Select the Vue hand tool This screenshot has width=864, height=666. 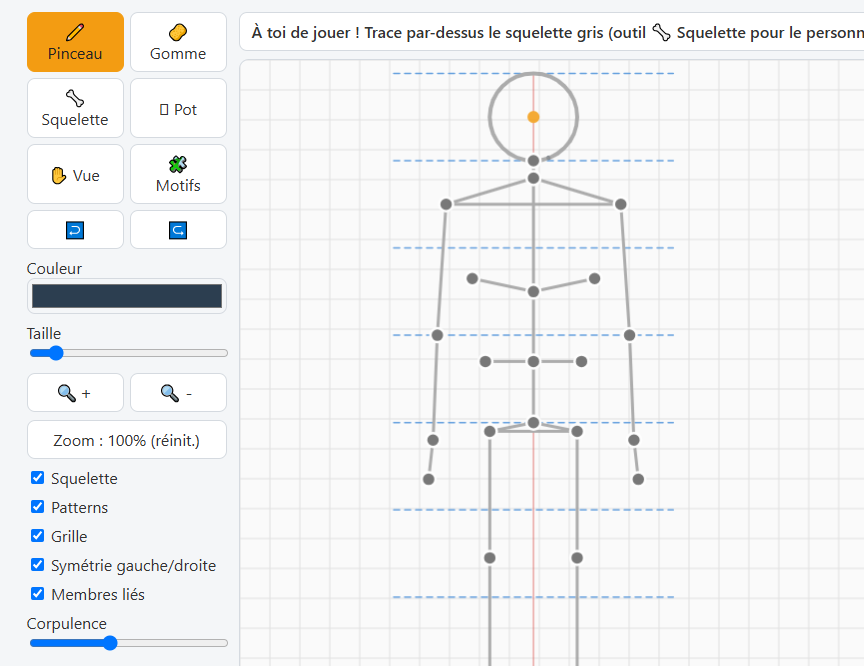coord(75,174)
